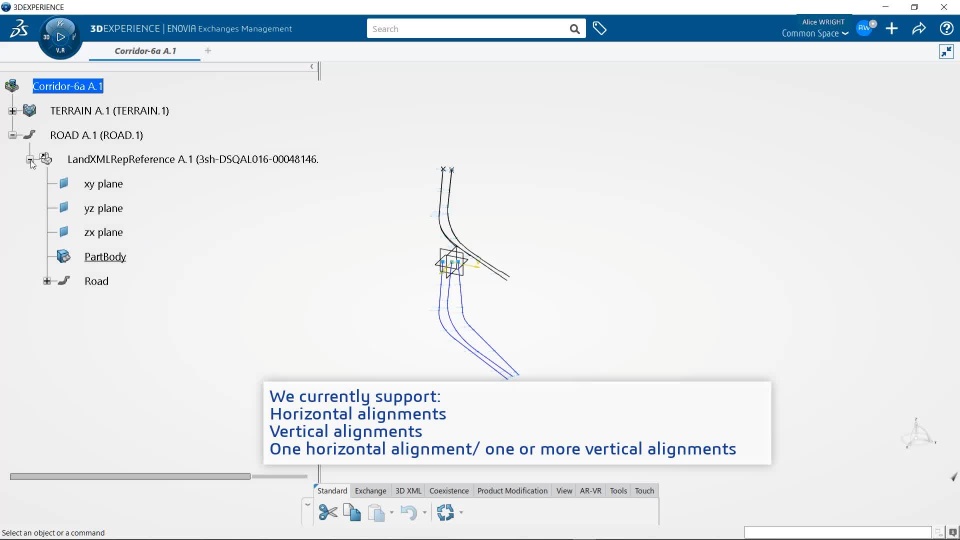Select the Corridor-6a A.1 document tab

click(x=145, y=51)
